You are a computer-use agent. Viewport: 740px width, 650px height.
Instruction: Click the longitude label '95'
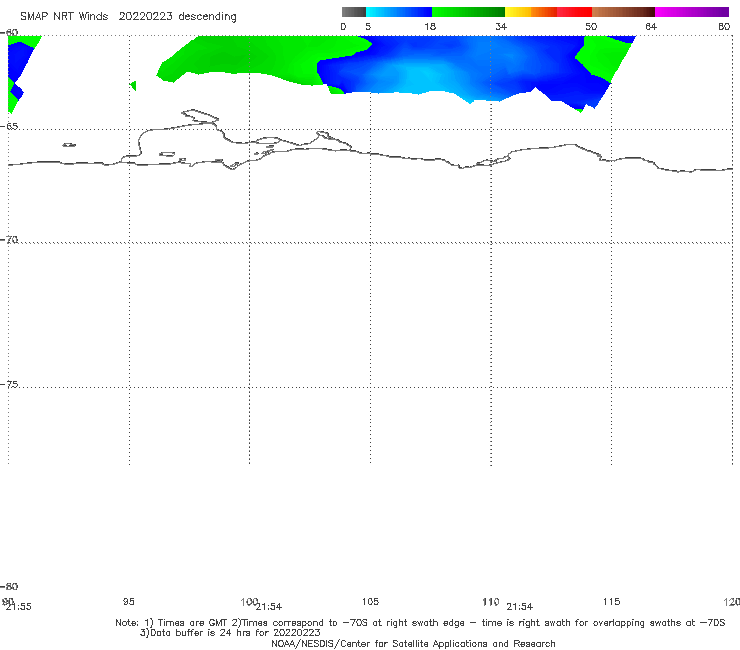pyautogui.click(x=128, y=602)
